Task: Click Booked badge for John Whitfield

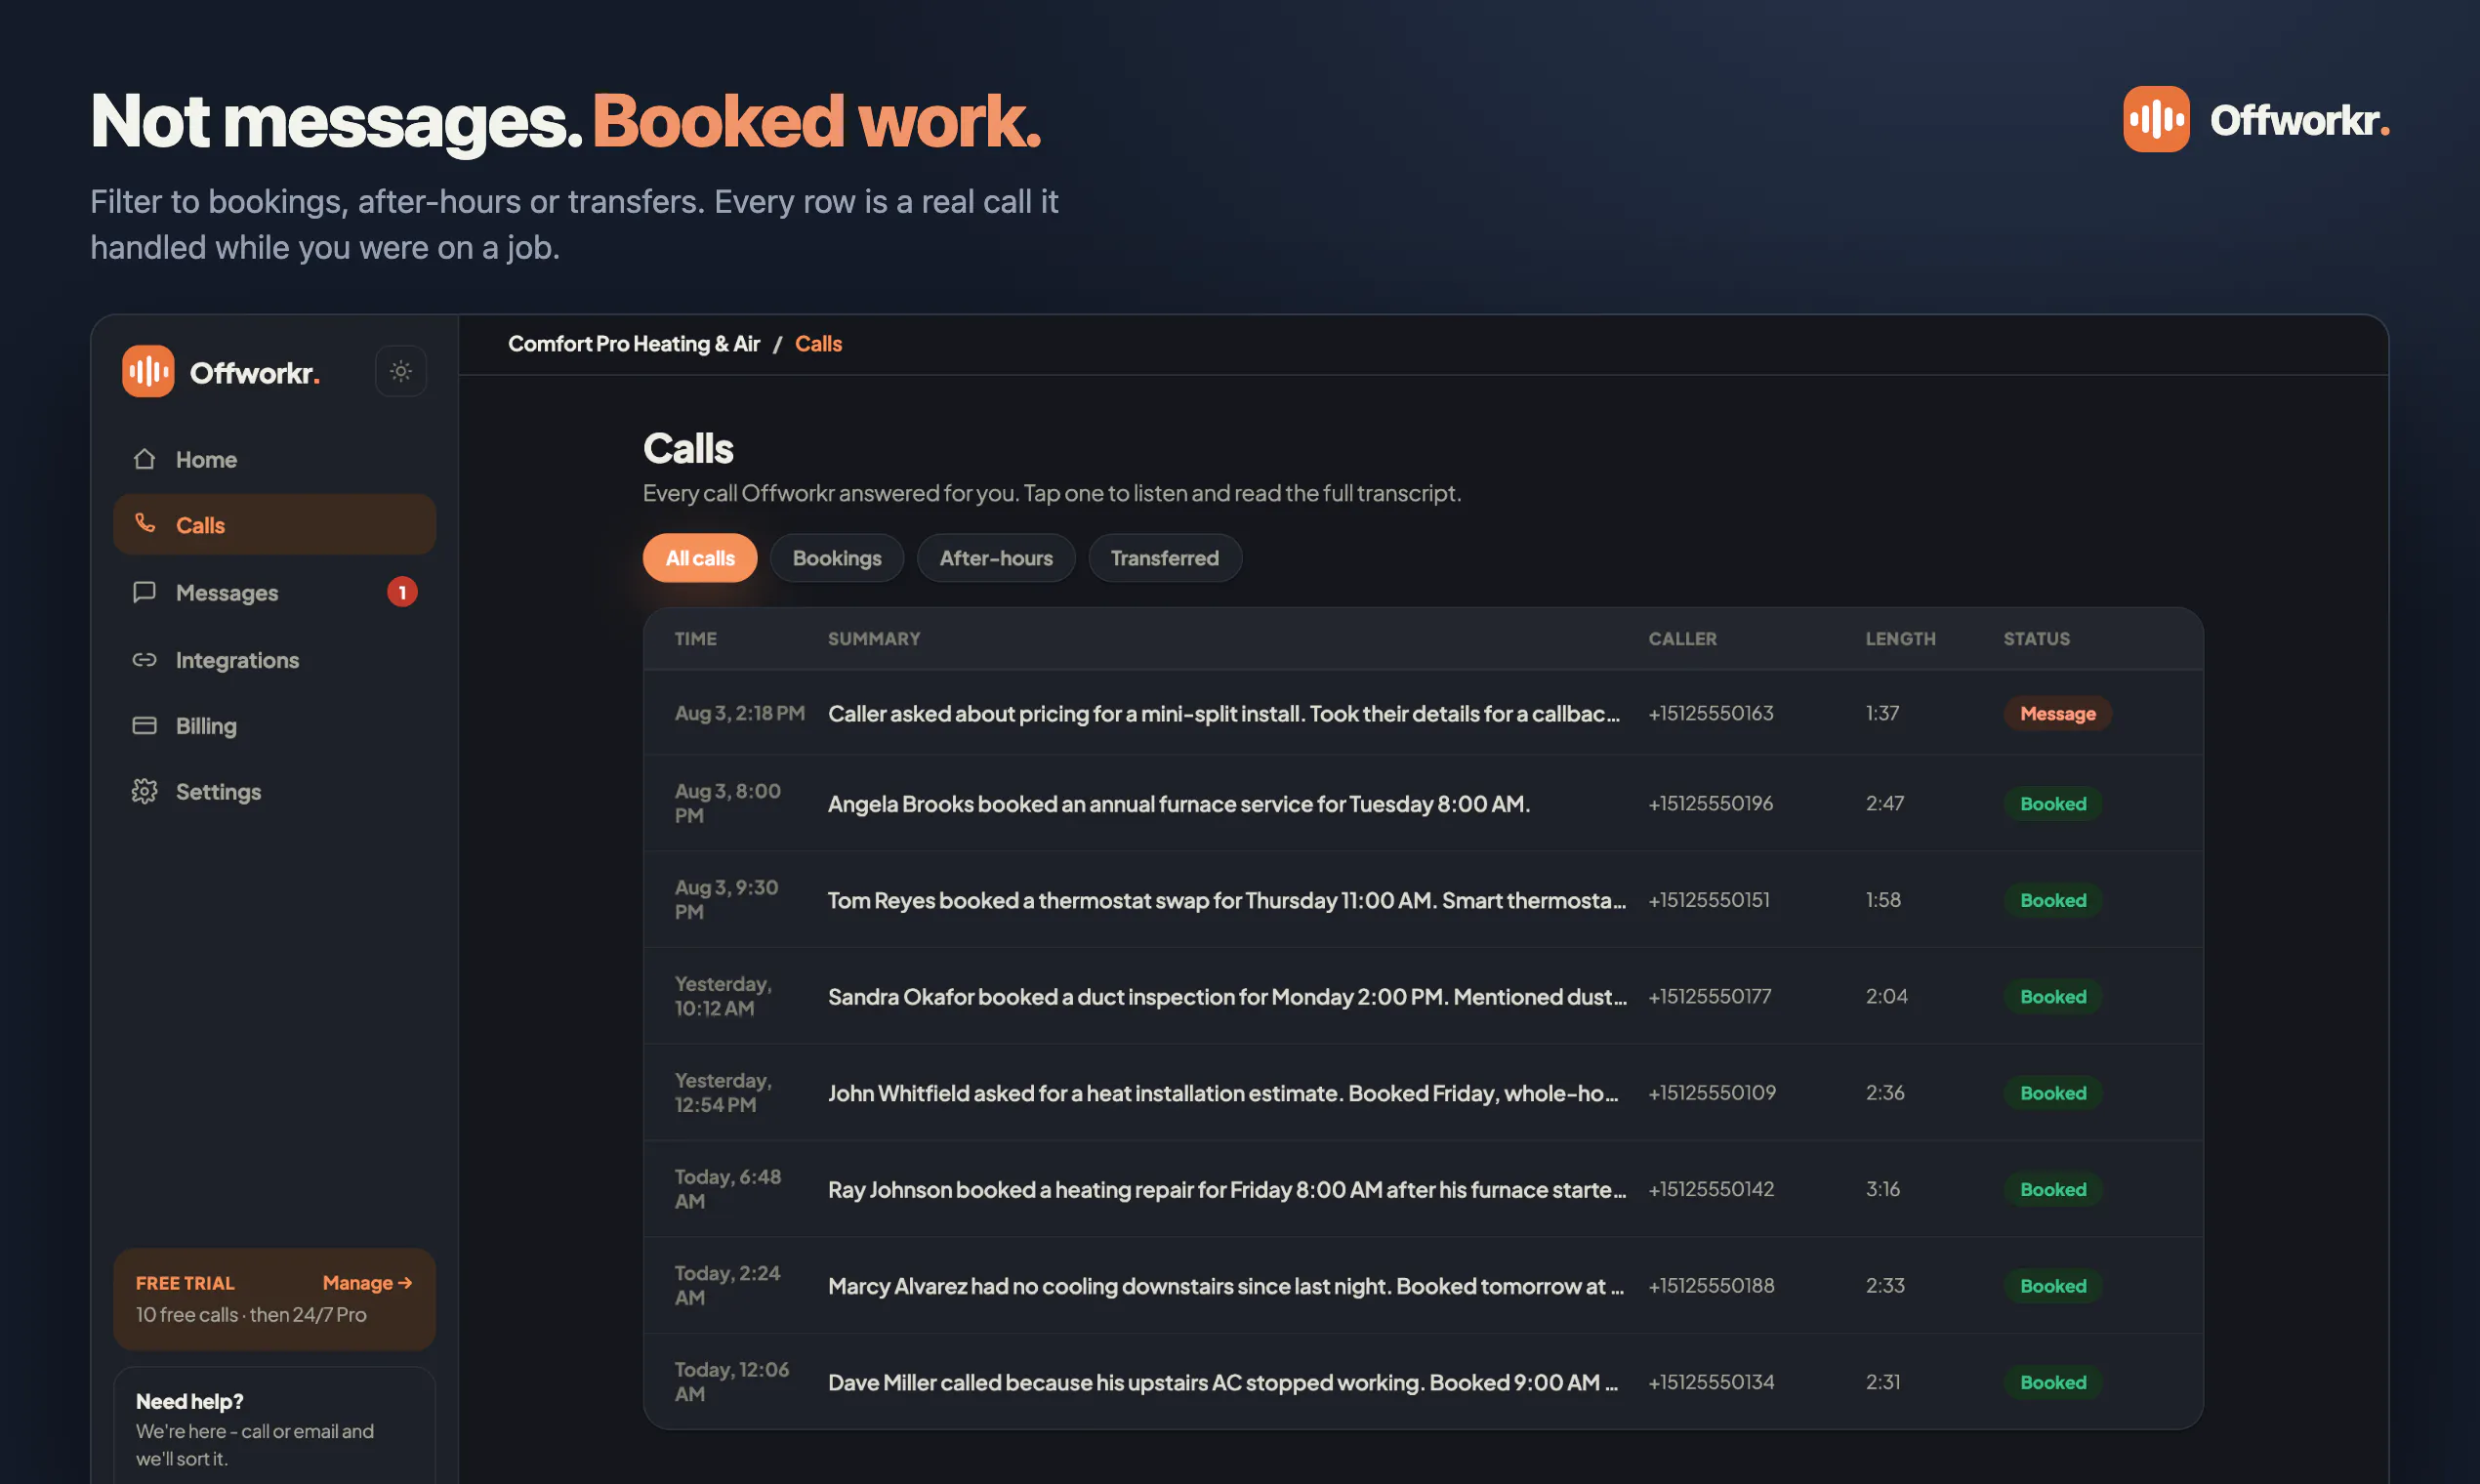Action: (x=2052, y=1093)
